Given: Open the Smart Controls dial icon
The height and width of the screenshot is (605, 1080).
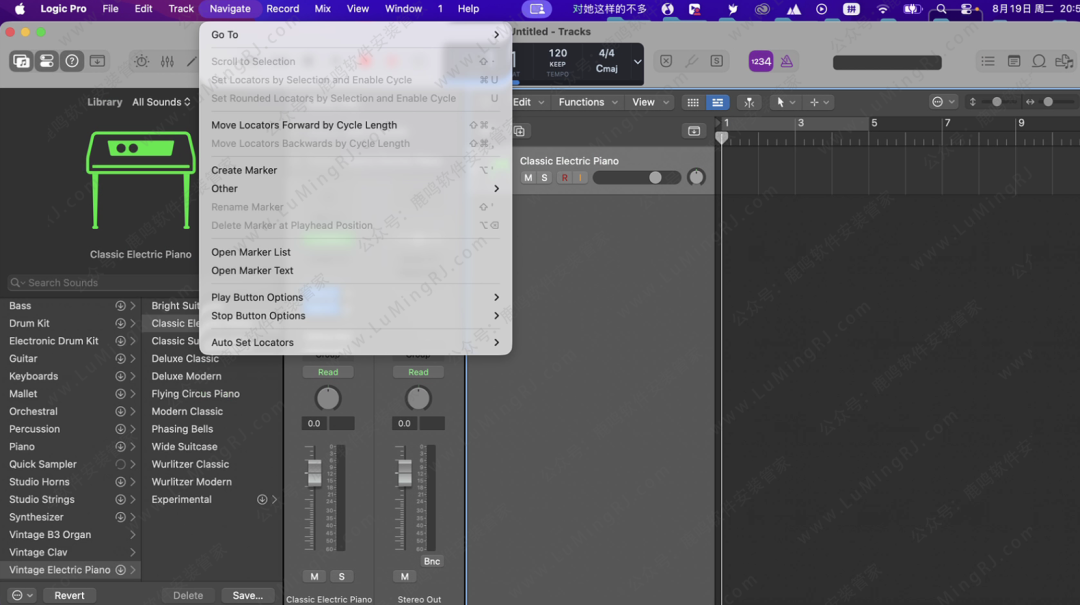Looking at the screenshot, I should 142,62.
